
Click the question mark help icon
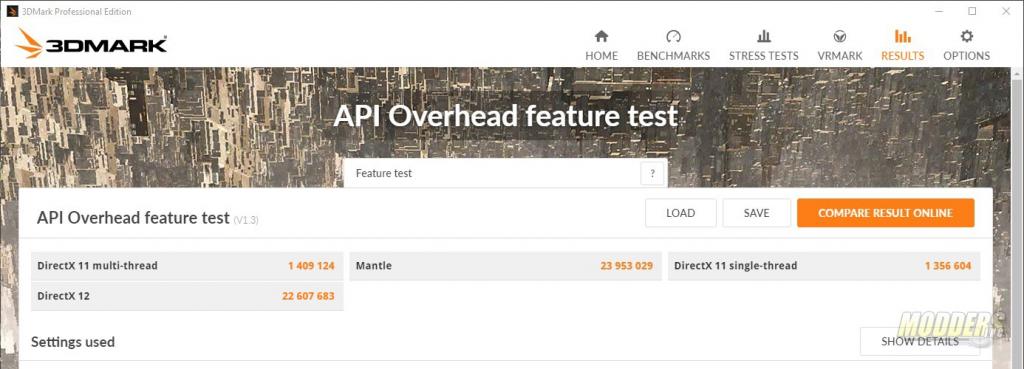[x=652, y=174]
